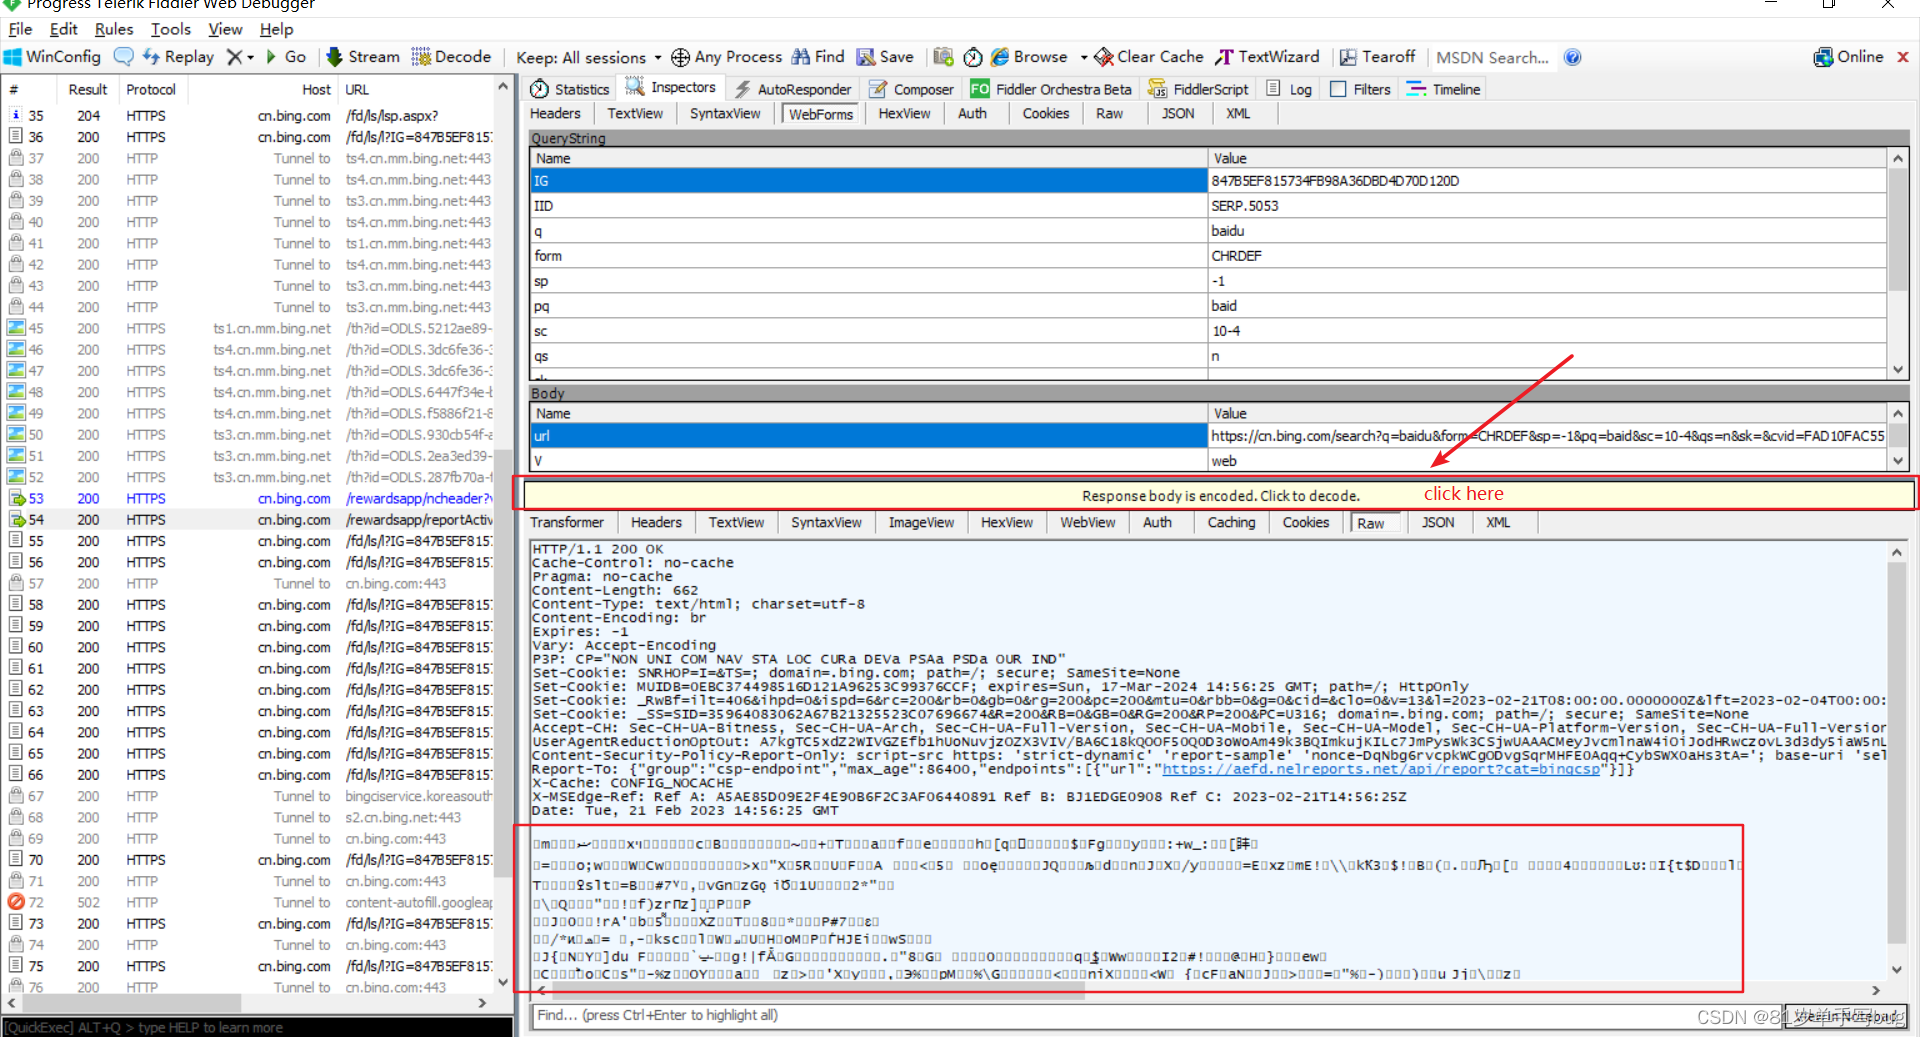Click session list horizontal scrollbar
1920x1037 pixels.
click(130, 1002)
